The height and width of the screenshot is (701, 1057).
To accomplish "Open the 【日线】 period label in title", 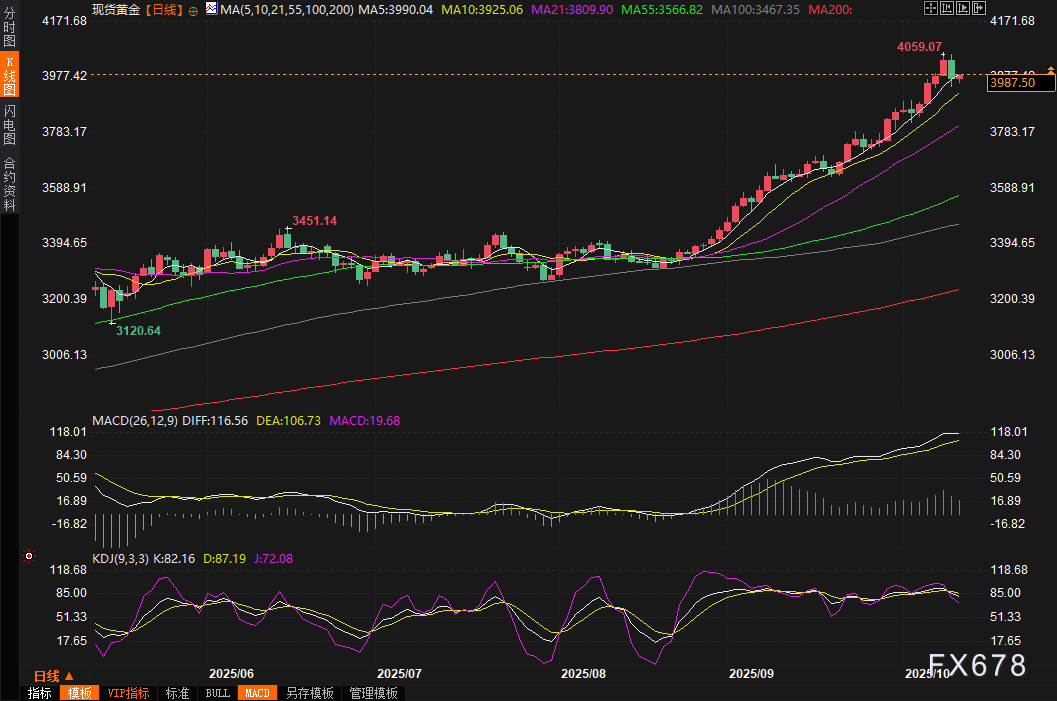I will (x=164, y=9).
